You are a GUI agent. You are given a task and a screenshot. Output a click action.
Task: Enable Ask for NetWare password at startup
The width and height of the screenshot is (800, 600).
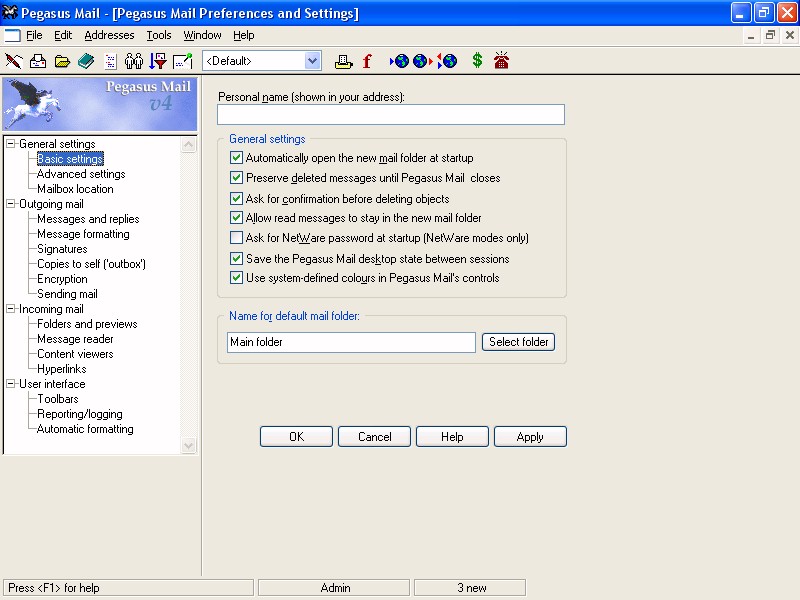pos(236,238)
